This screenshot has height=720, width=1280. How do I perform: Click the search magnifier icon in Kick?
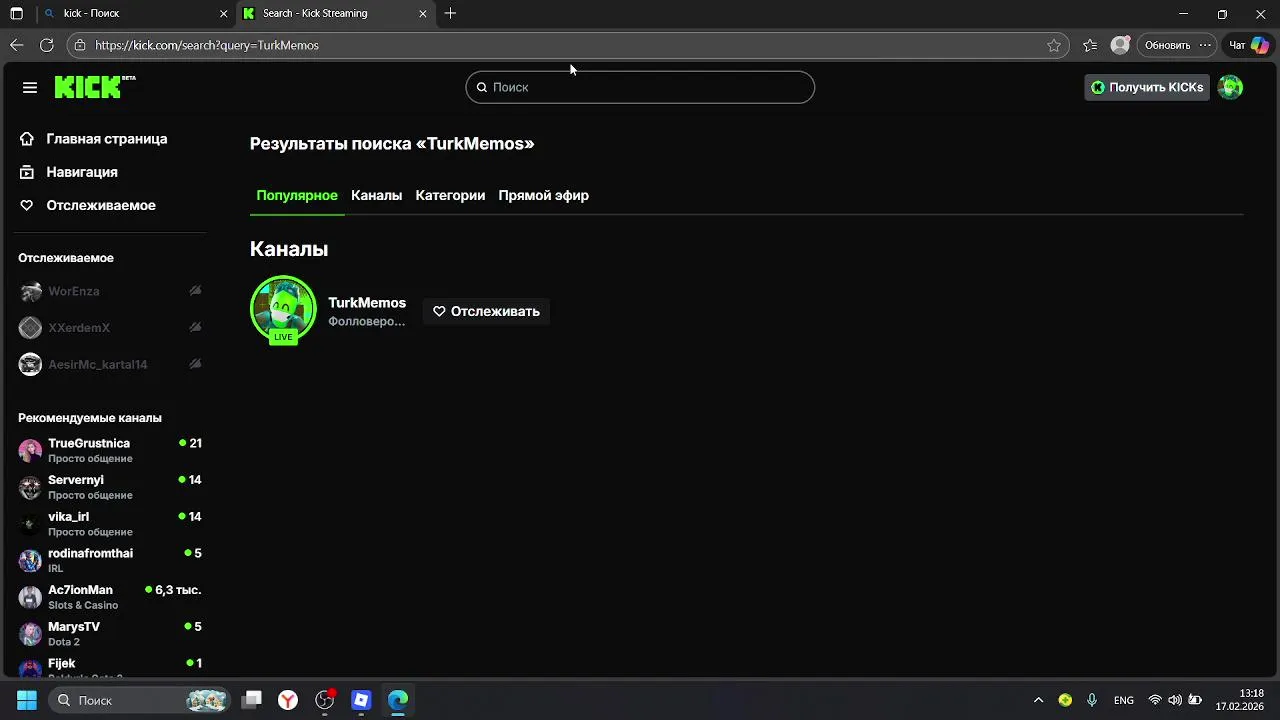(481, 87)
